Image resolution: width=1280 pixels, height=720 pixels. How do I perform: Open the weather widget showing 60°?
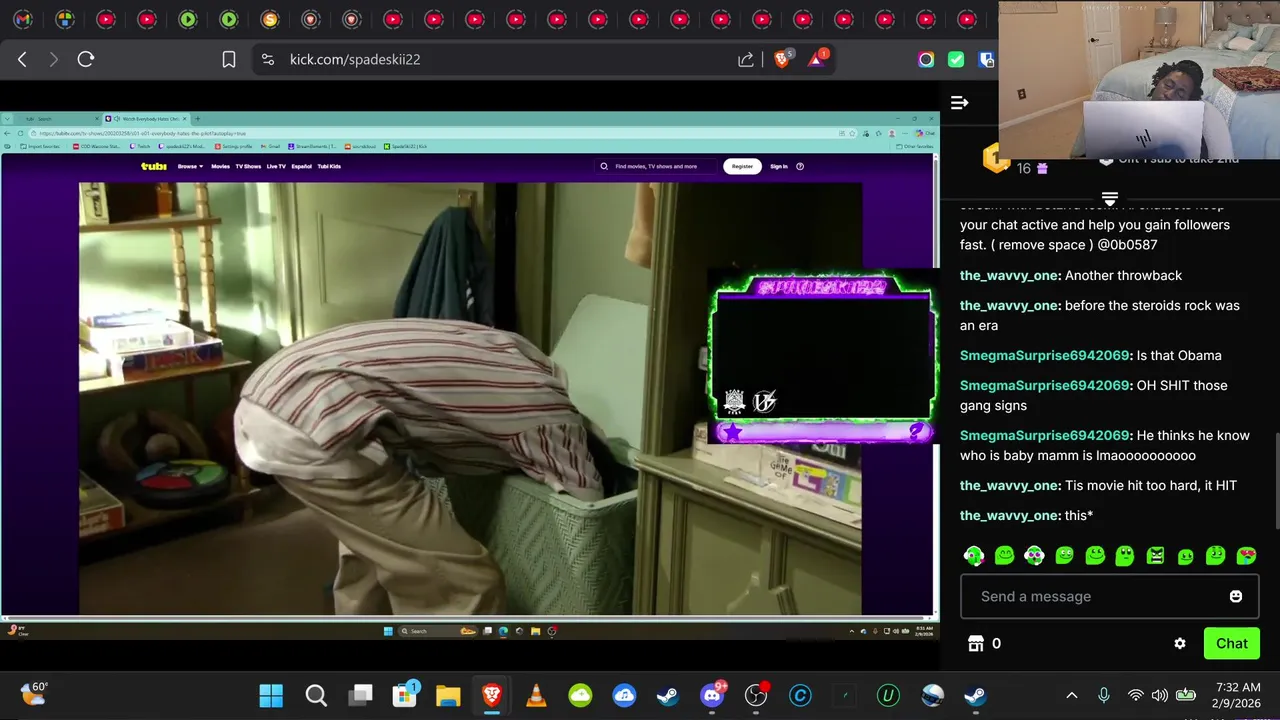34,693
